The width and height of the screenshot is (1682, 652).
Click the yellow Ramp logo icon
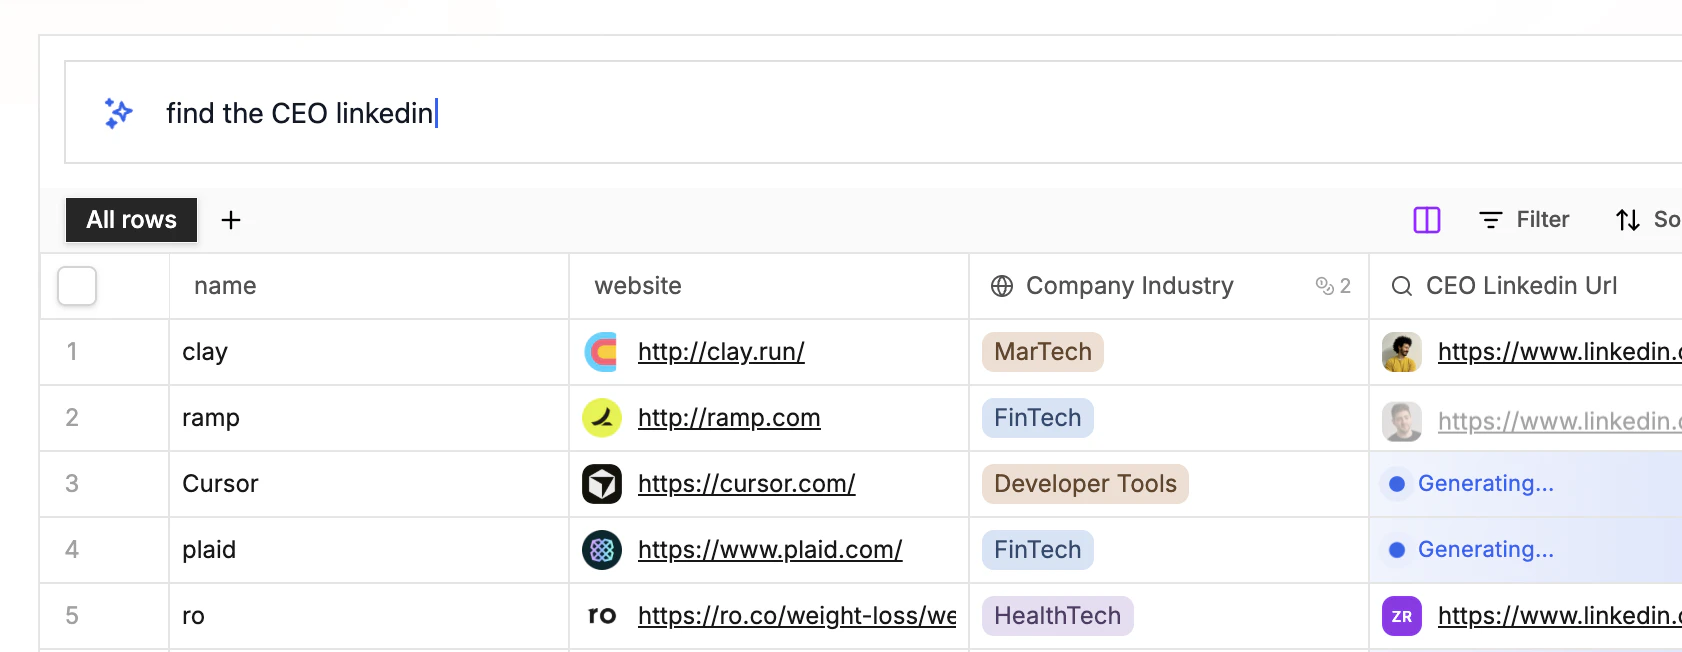602,418
